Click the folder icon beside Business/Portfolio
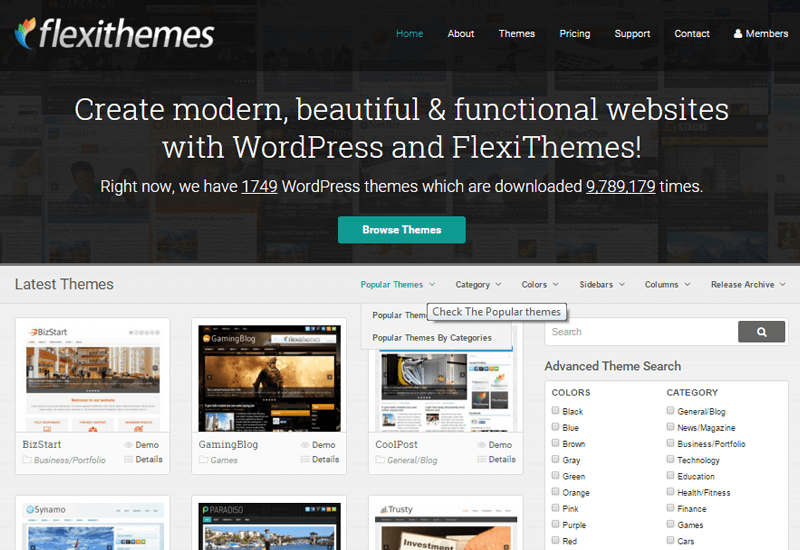 click(x=27, y=460)
